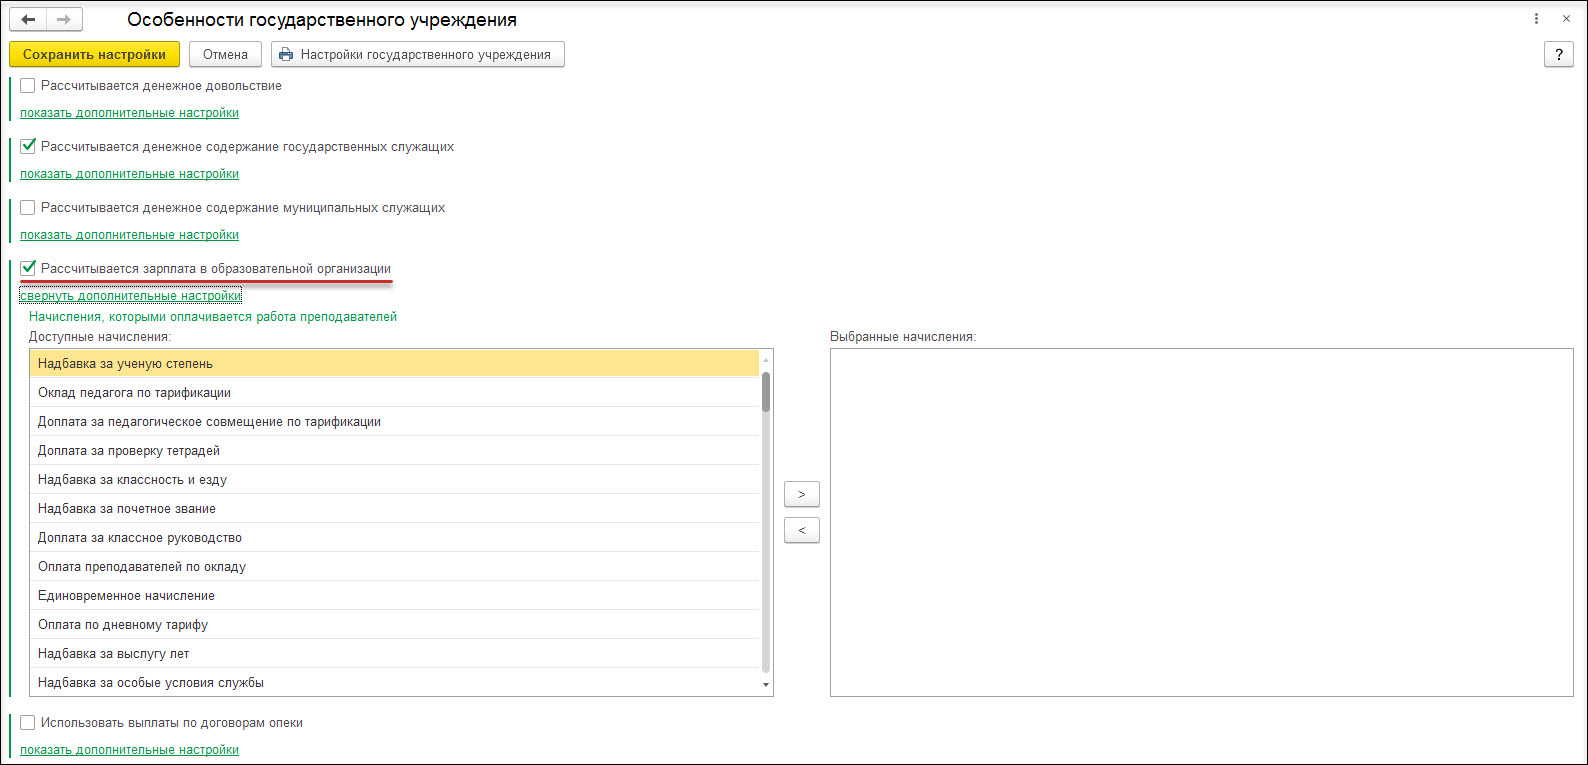The image size is (1588, 765).
Task: Collapse additional settings via свернуть link
Action: click(131, 296)
